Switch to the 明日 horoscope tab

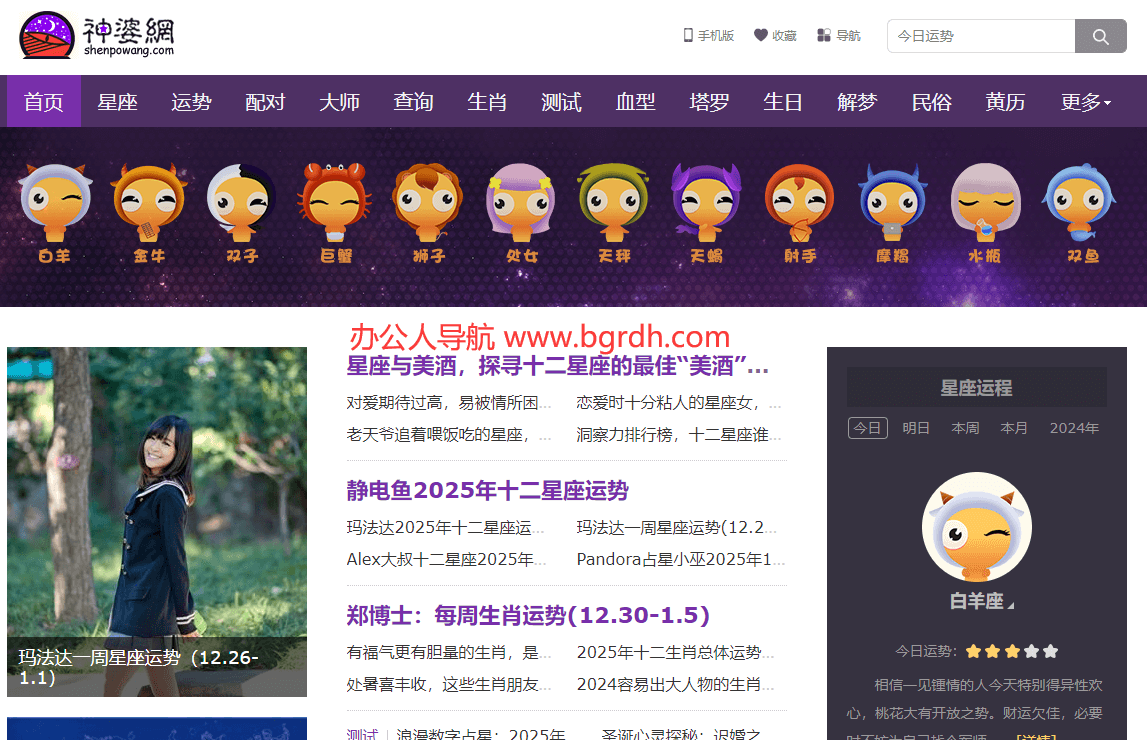(x=916, y=427)
